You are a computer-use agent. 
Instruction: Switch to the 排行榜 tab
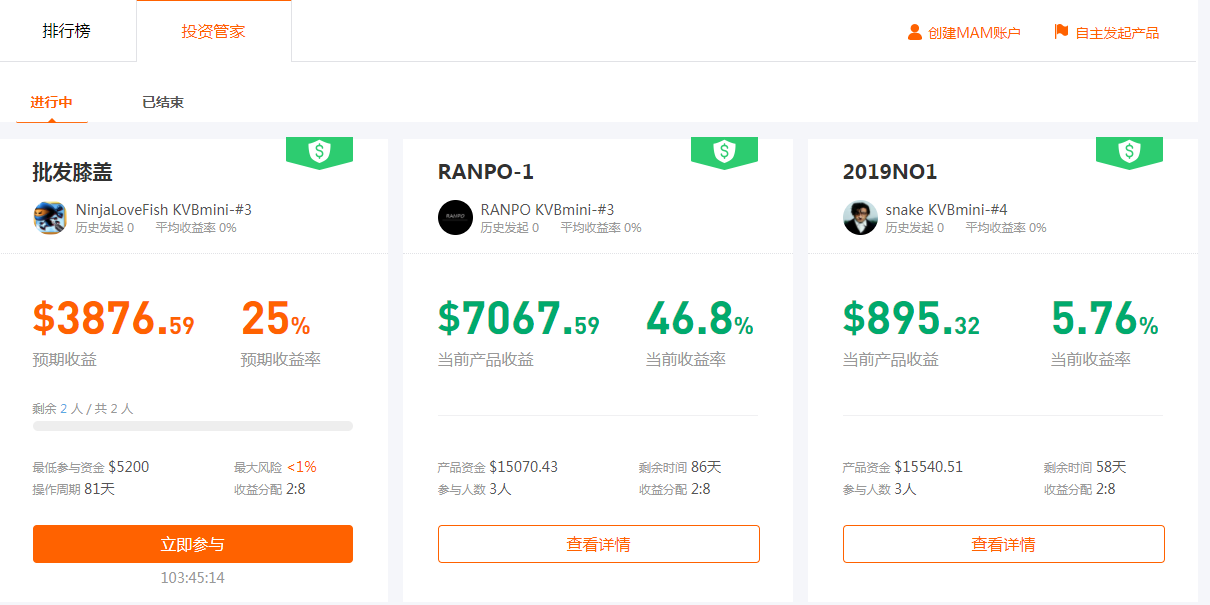point(67,31)
